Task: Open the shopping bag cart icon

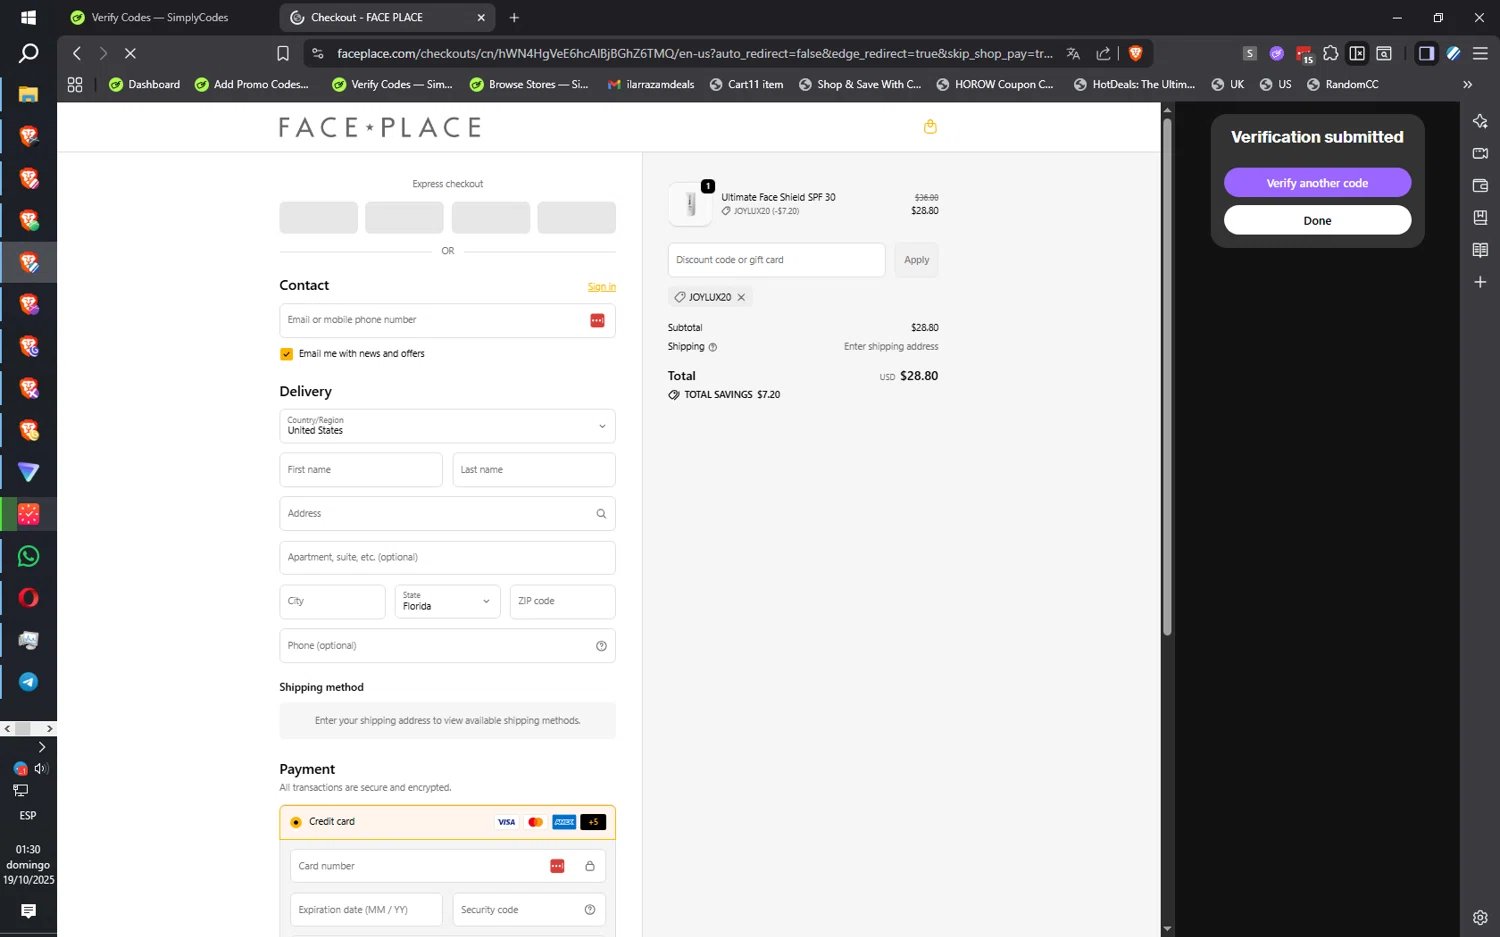Action: click(x=930, y=126)
